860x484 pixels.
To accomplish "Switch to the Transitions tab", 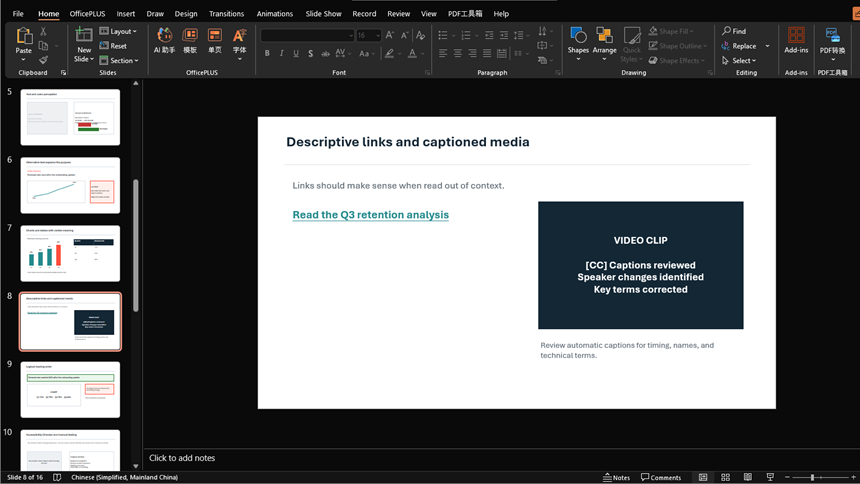I will point(227,14).
